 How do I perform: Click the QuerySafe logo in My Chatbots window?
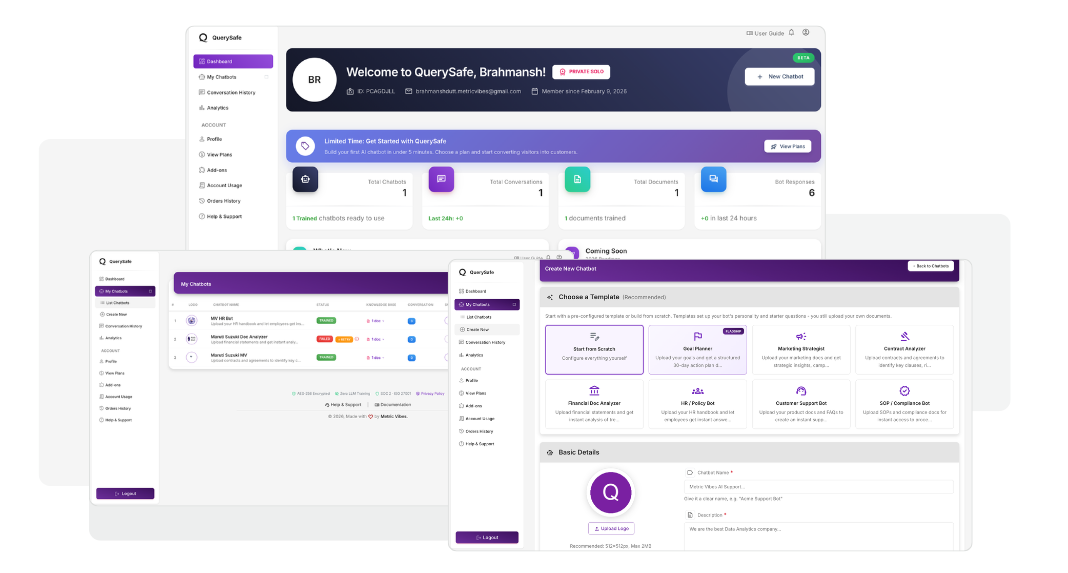click(116, 262)
